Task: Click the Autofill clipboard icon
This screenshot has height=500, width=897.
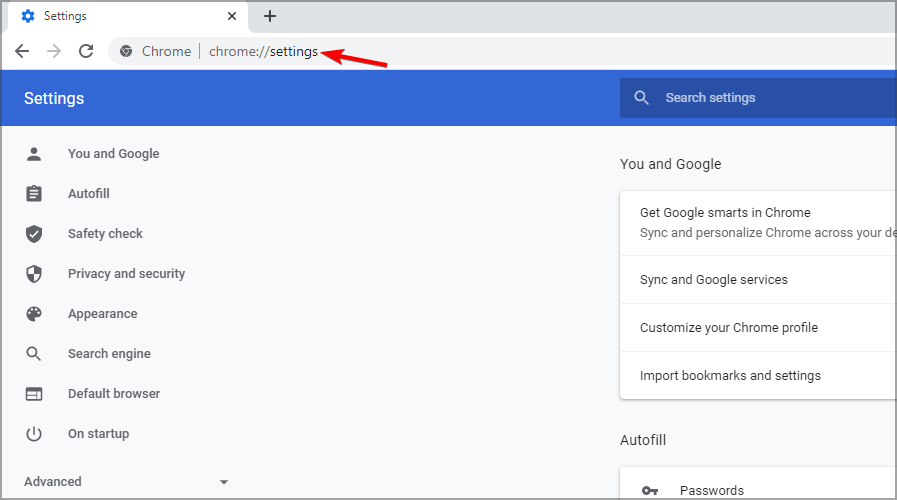Action: [34, 193]
